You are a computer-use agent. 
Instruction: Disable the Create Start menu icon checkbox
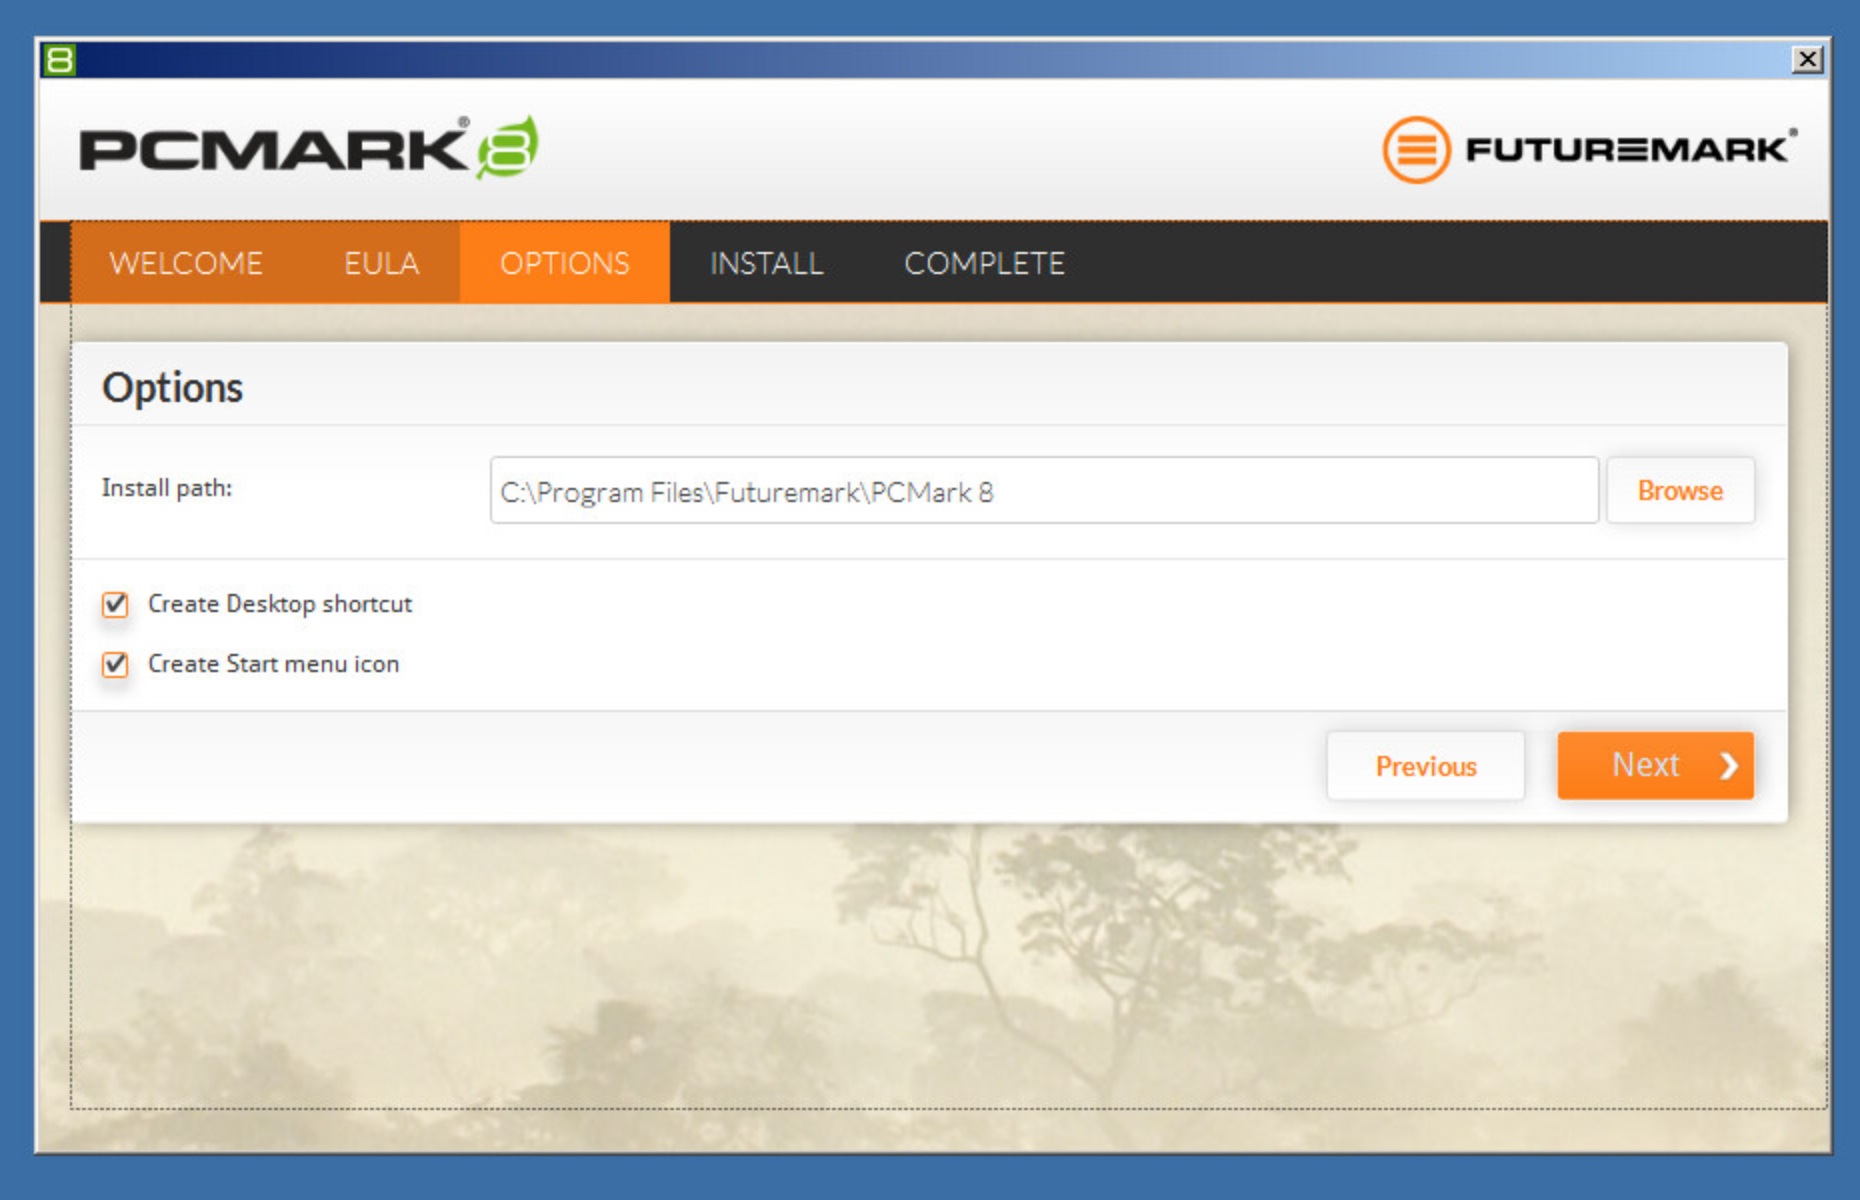click(115, 664)
